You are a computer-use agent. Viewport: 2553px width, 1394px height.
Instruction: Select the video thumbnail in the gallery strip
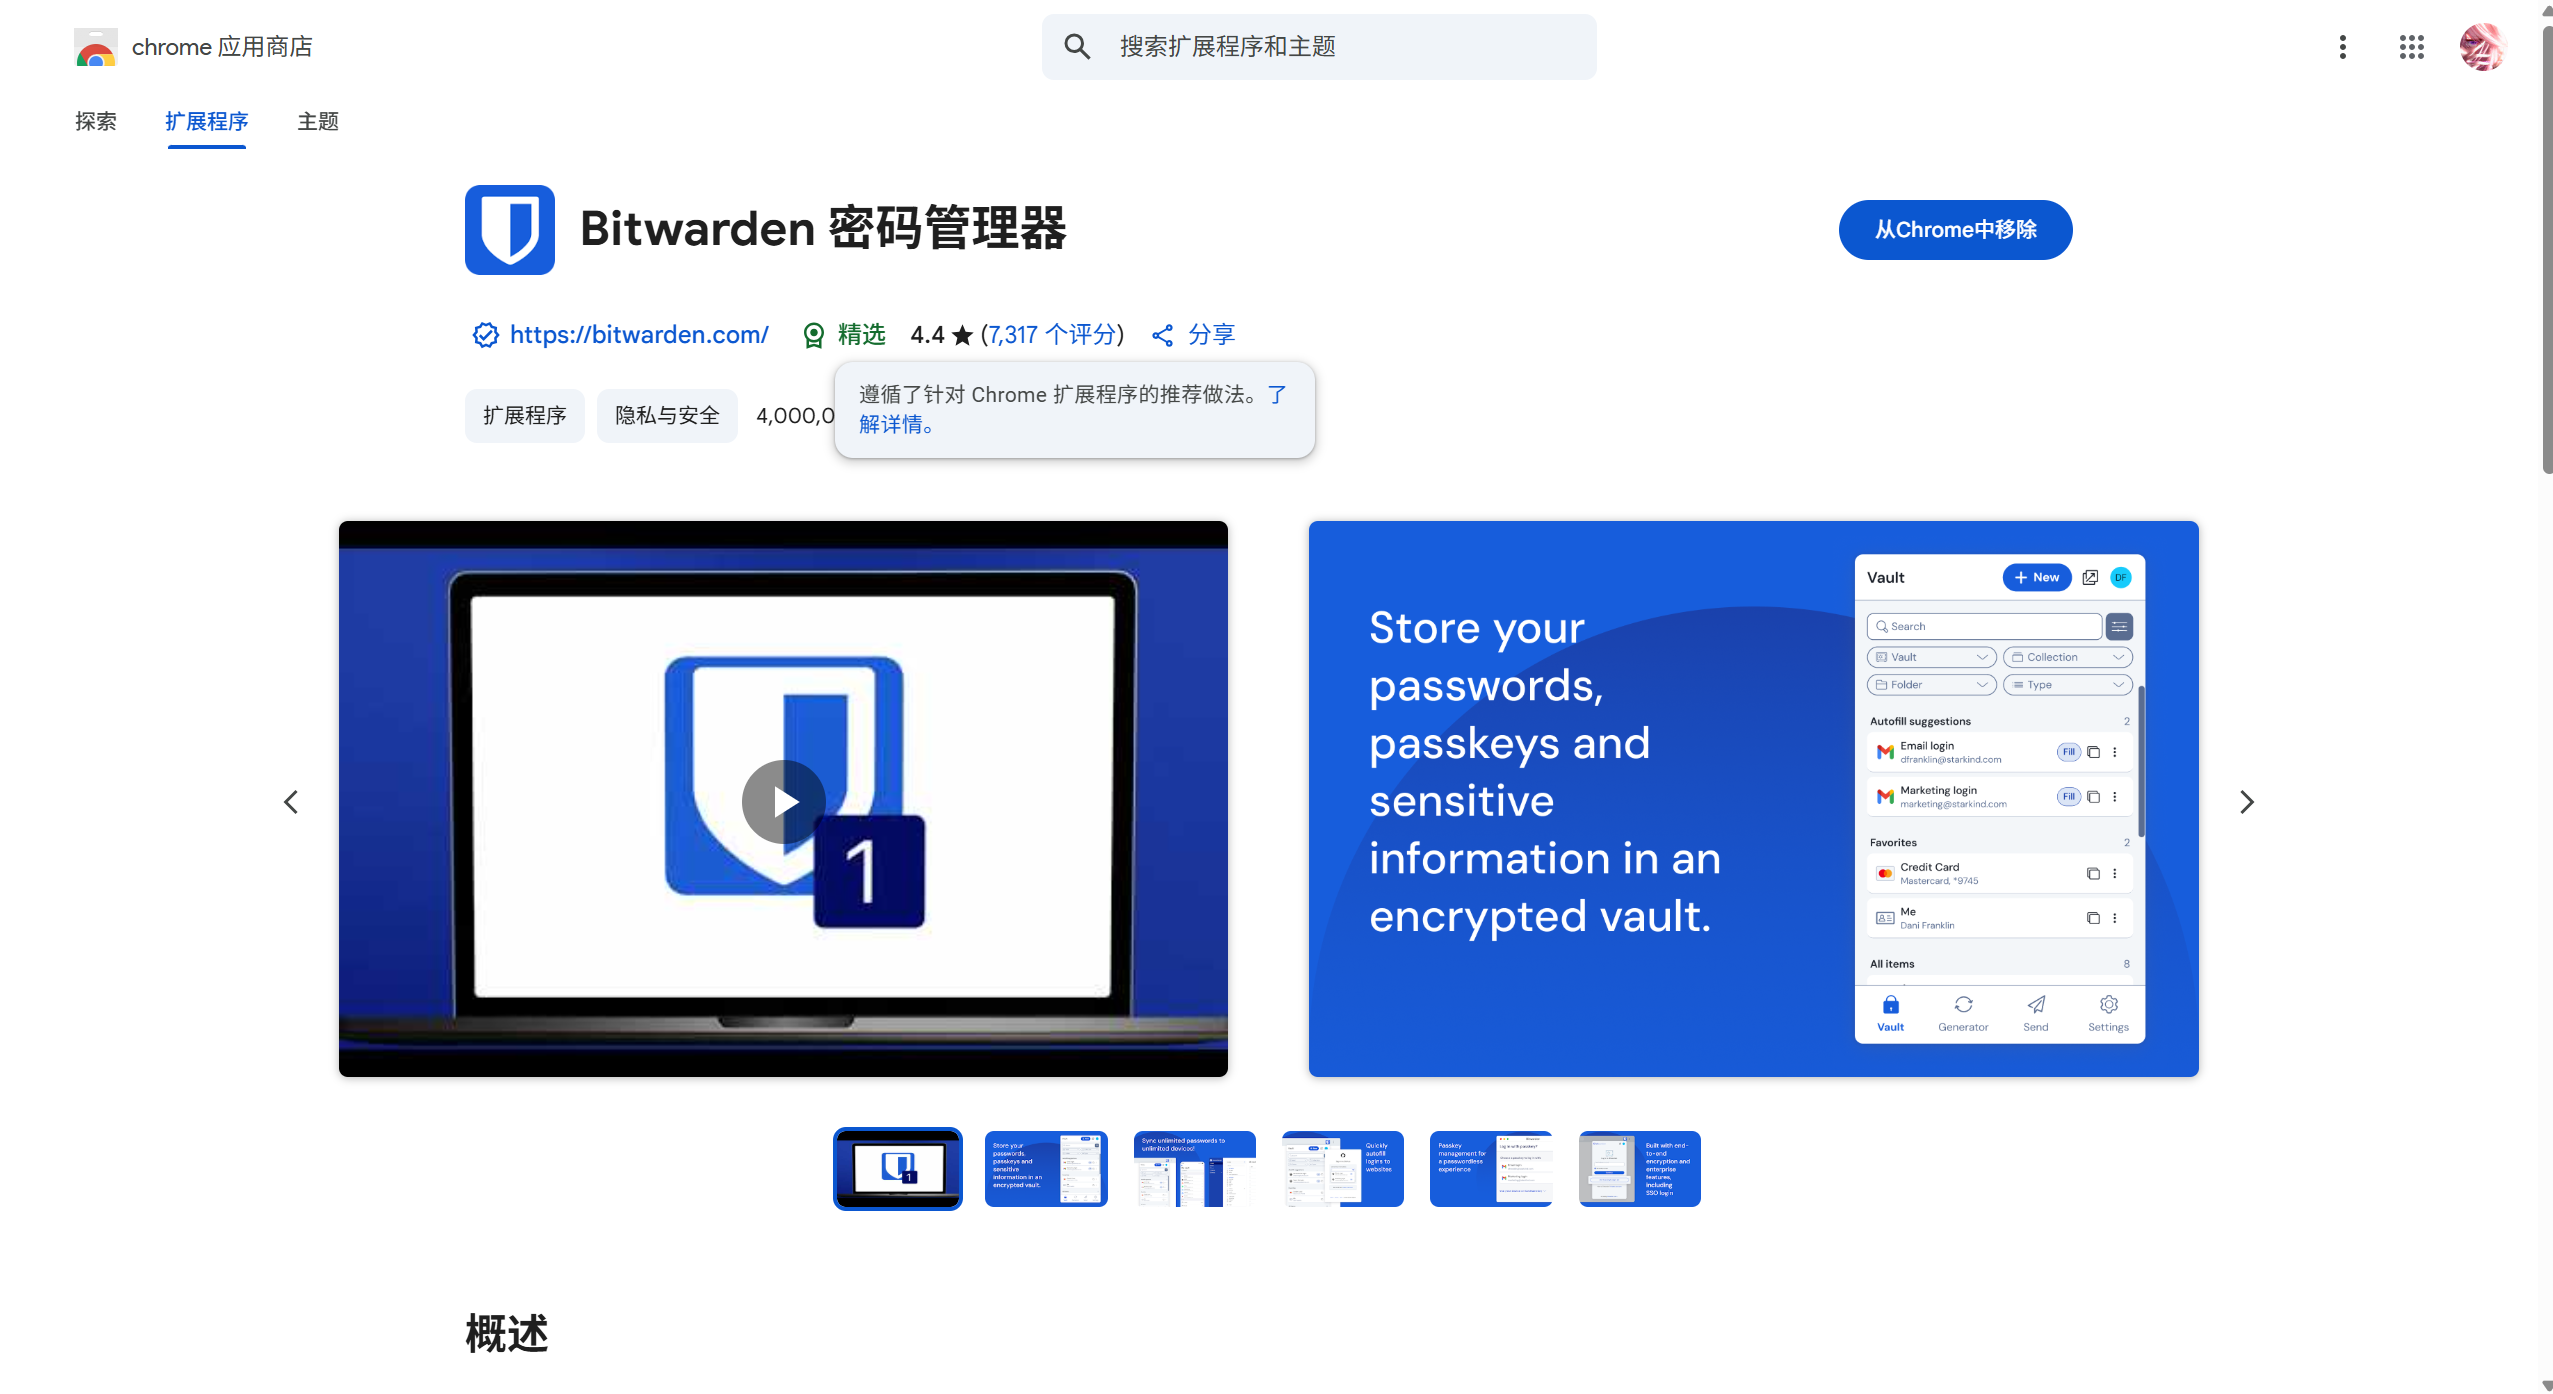(898, 1168)
